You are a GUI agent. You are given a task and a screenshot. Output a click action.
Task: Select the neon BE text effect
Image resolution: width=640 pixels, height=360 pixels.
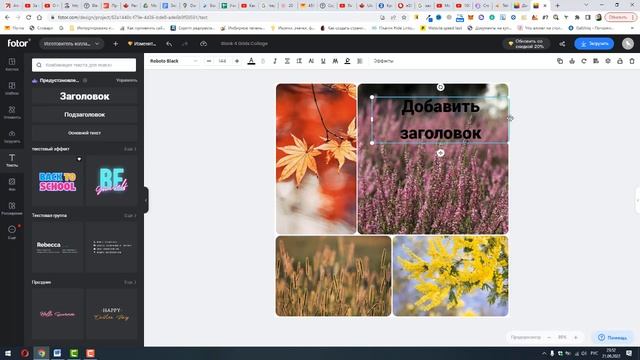111,182
